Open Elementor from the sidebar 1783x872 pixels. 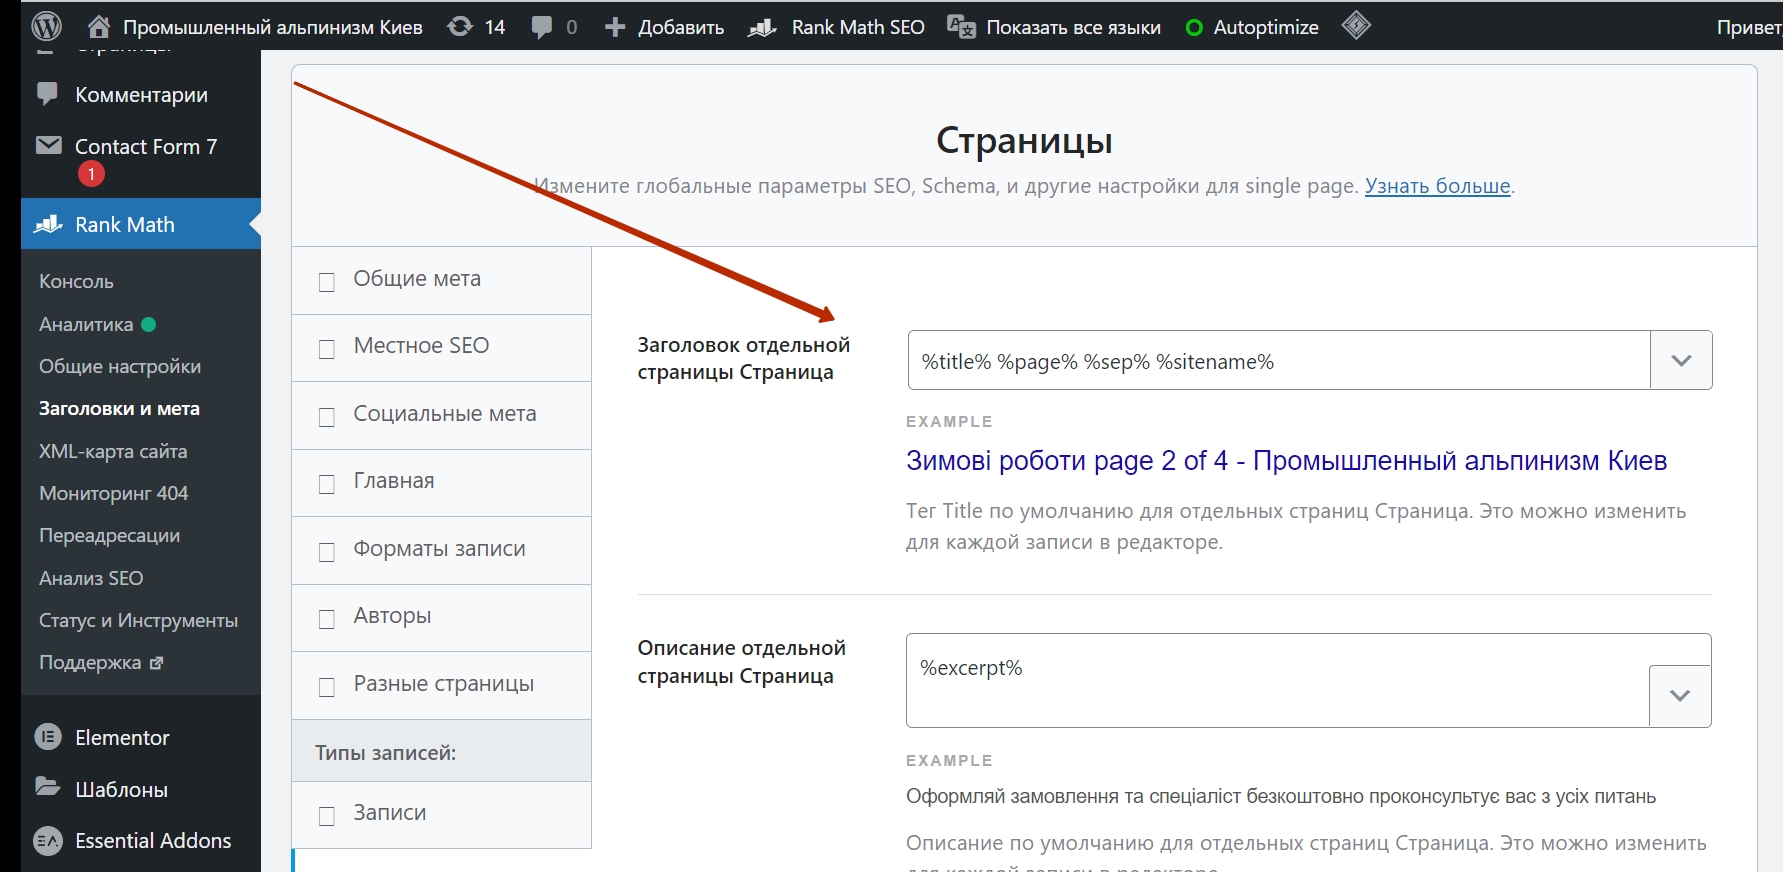pos(121,737)
